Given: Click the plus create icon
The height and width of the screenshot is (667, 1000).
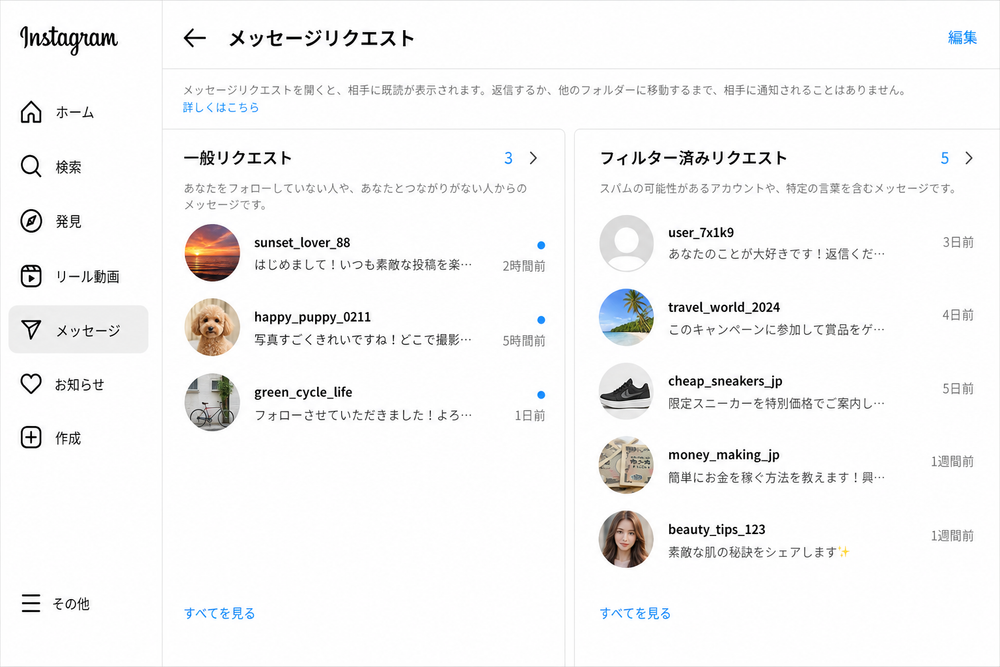Looking at the screenshot, I should [31, 437].
